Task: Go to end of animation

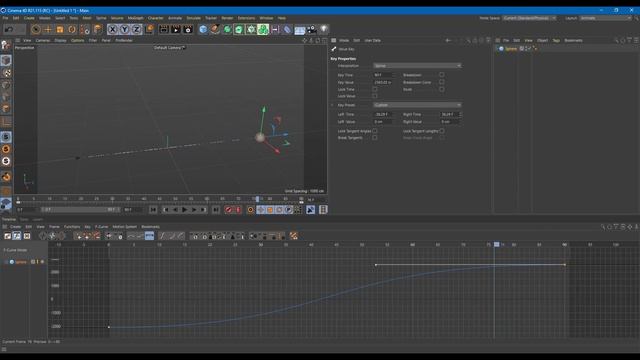Action: 216,210
